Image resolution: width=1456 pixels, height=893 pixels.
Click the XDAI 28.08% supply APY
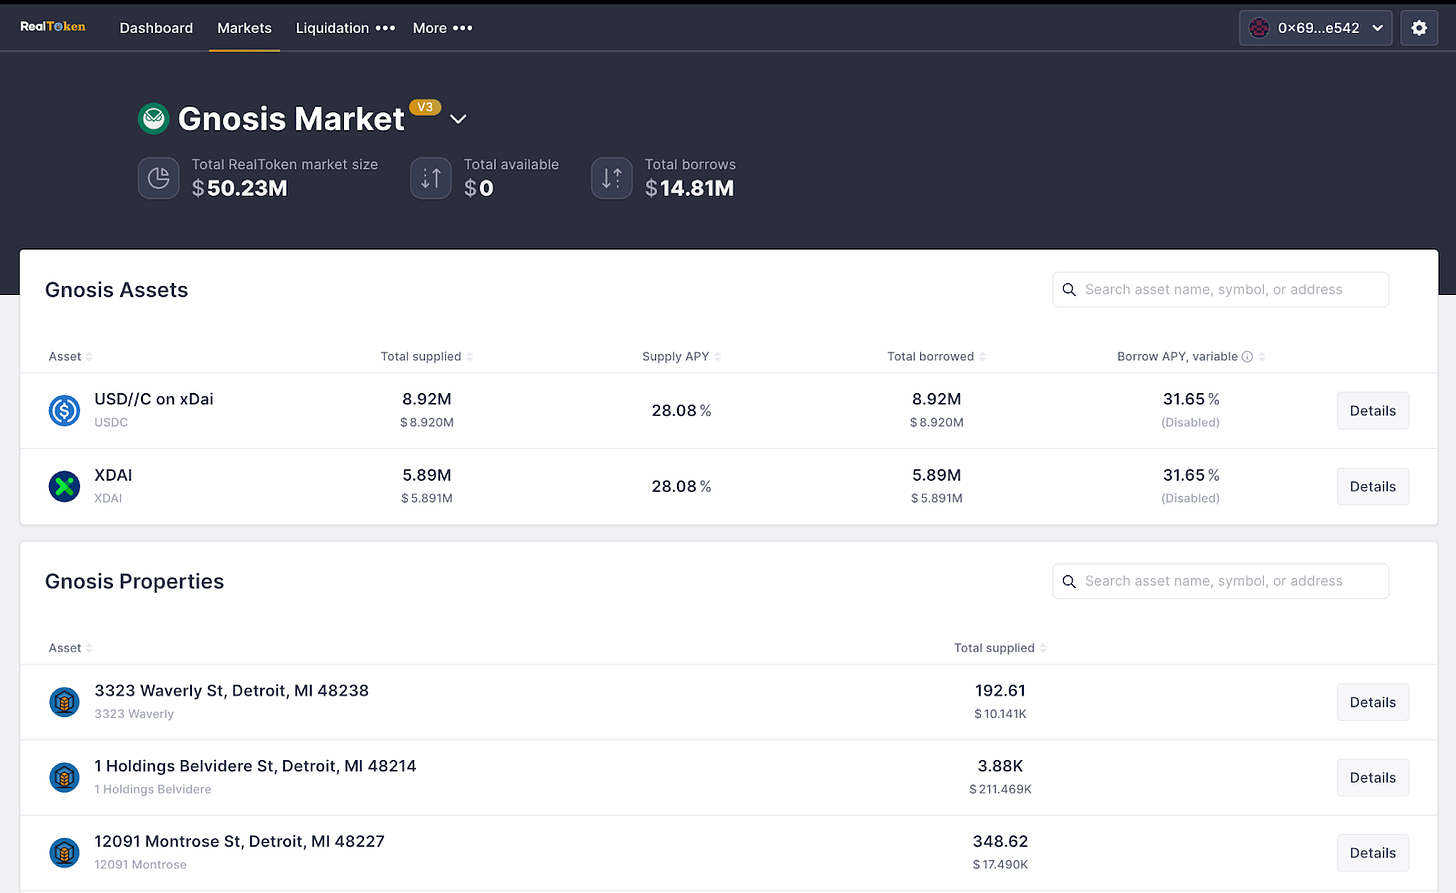click(681, 487)
